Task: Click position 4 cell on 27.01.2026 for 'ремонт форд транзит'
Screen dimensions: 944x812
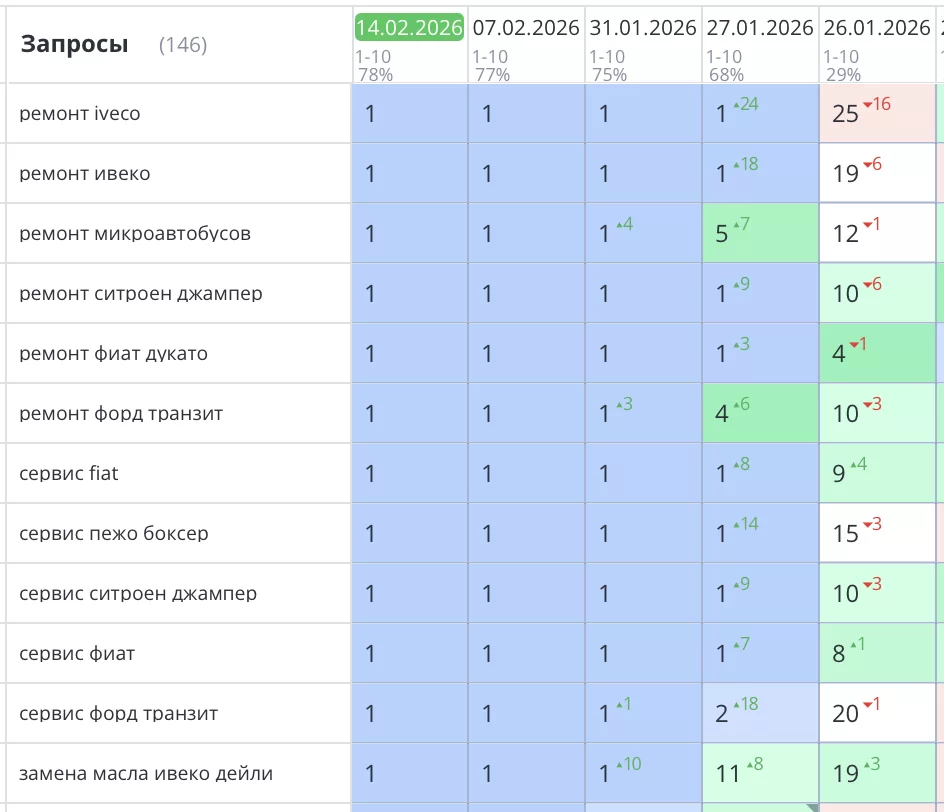Action: pyautogui.click(x=760, y=414)
